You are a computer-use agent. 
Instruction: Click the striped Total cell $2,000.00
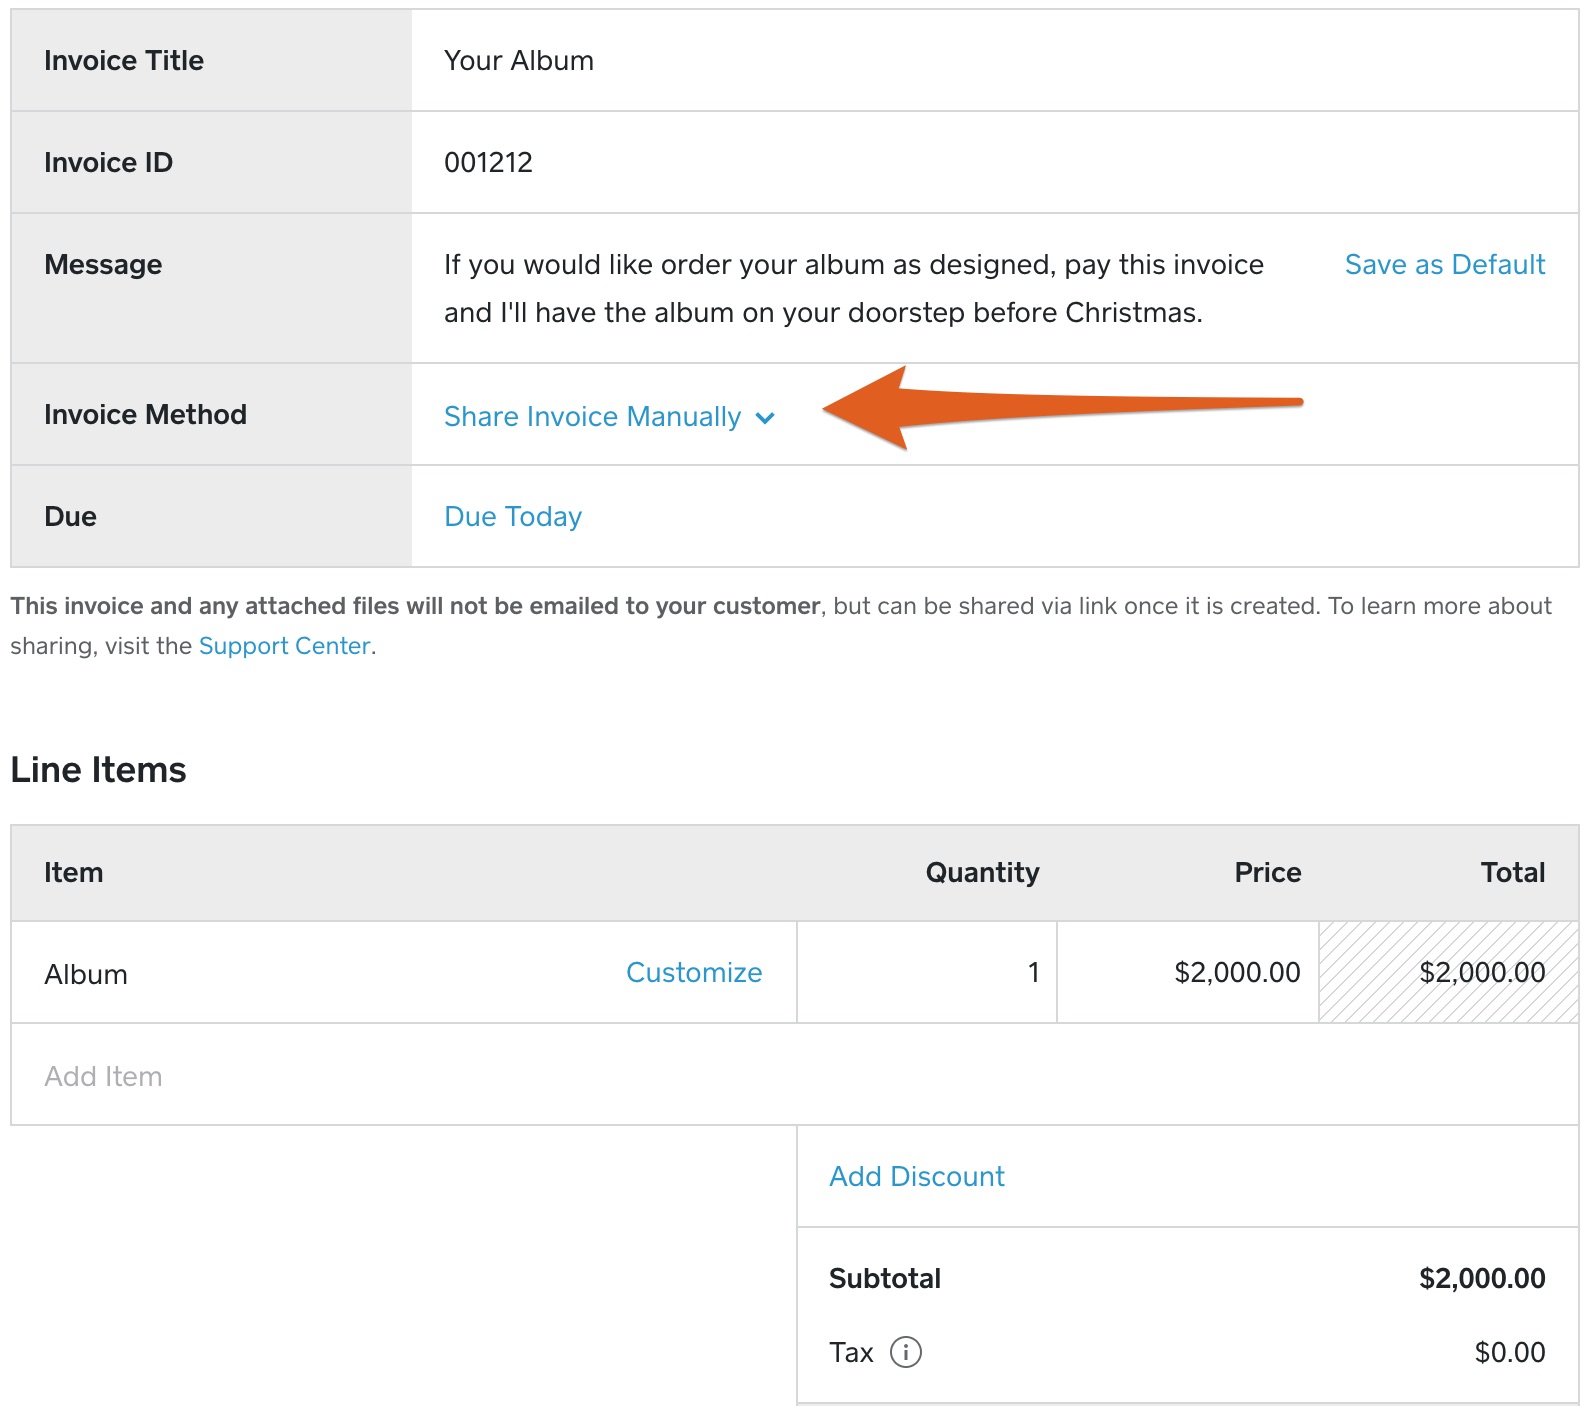pos(1449,972)
